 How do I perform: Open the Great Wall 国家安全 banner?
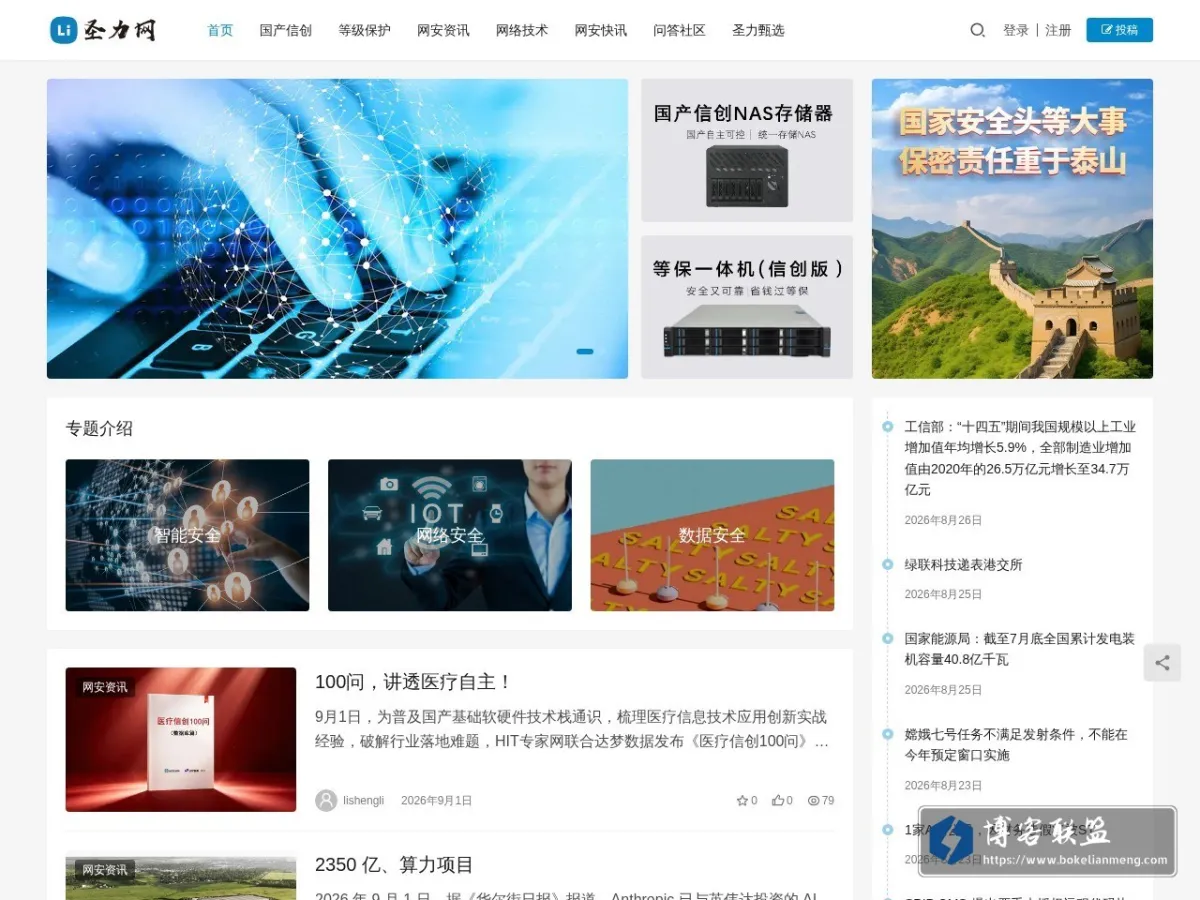1012,229
